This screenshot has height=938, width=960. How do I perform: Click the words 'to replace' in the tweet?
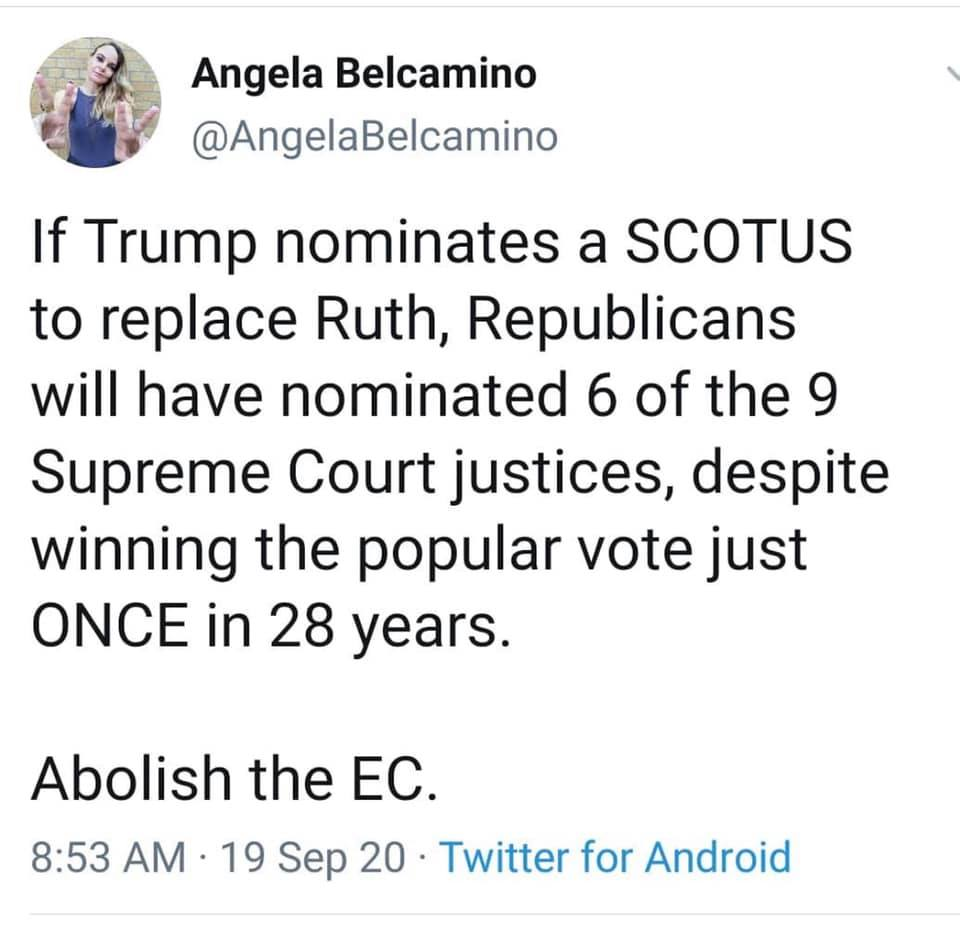click(164, 322)
